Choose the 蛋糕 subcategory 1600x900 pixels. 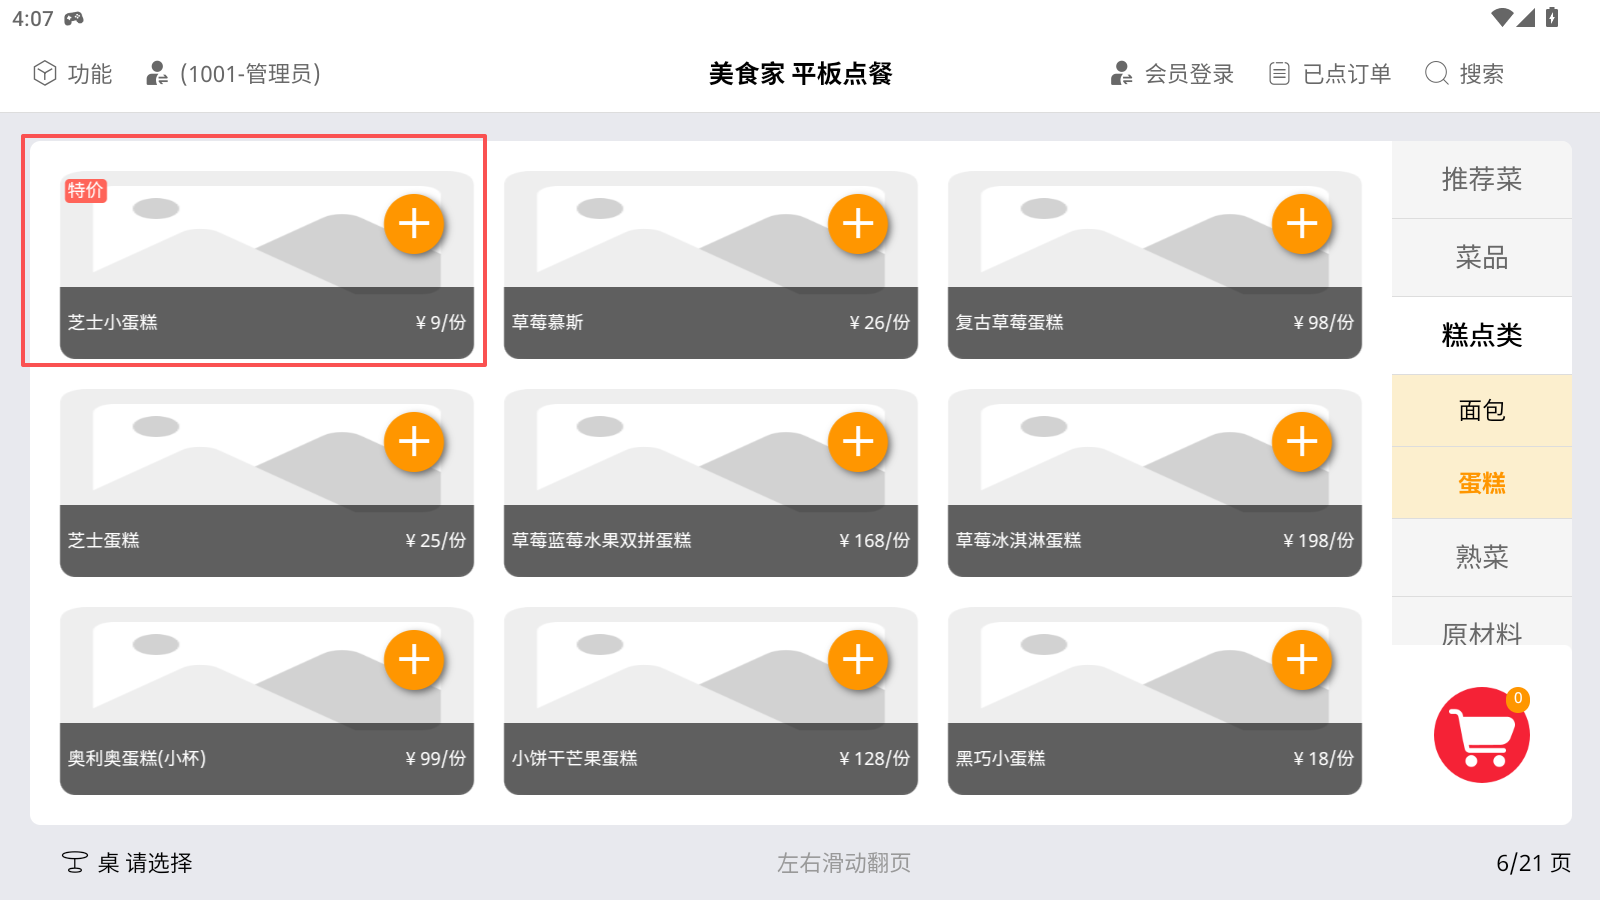click(1481, 483)
